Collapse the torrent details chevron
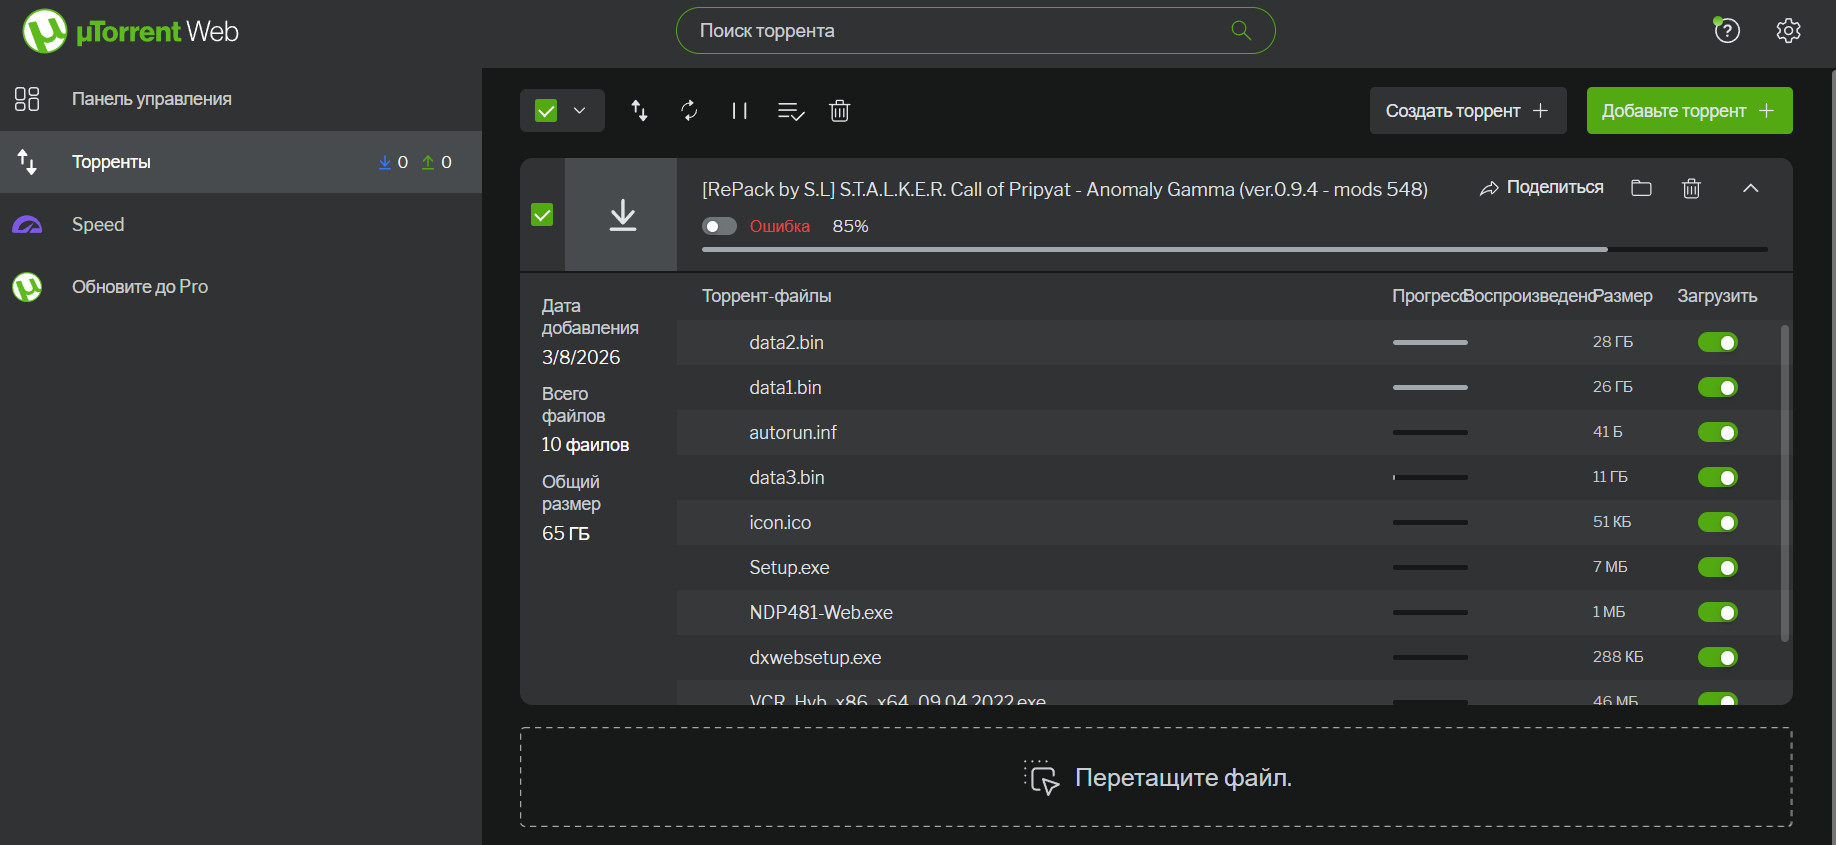The height and width of the screenshot is (845, 1836). coord(1750,188)
